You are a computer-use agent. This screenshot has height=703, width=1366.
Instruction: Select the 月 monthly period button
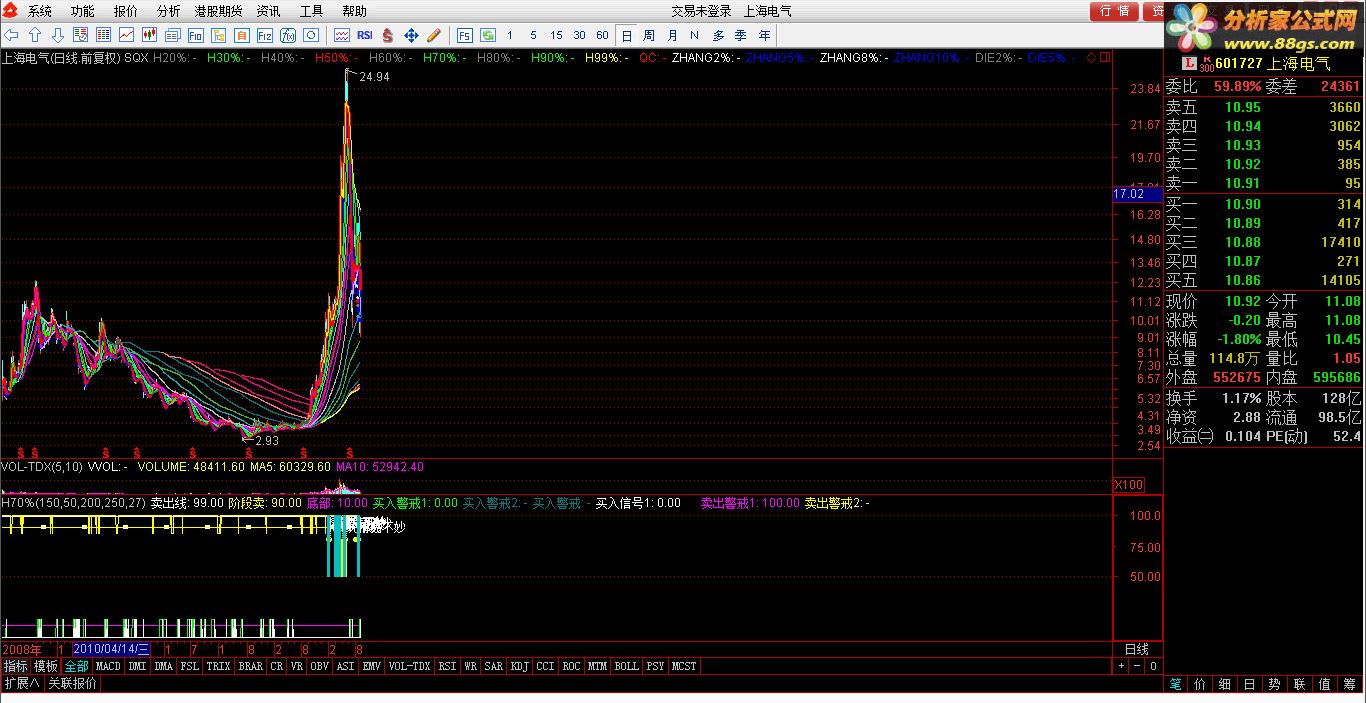tap(672, 35)
